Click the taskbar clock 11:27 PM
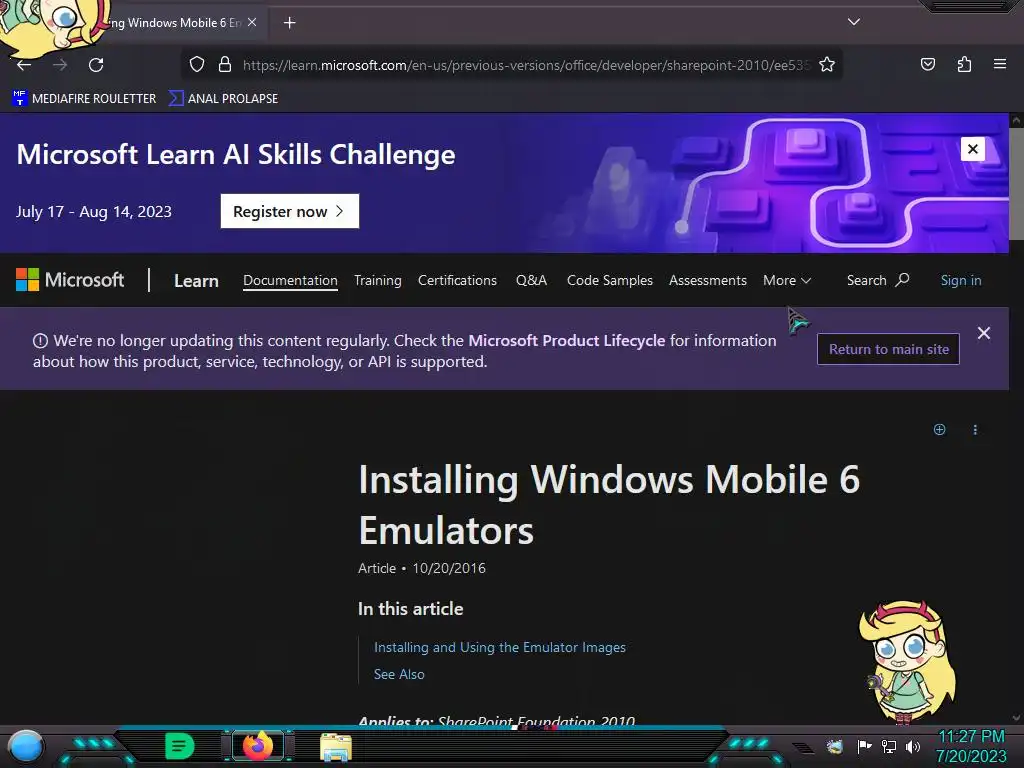The height and width of the screenshot is (768, 1024). point(970,737)
